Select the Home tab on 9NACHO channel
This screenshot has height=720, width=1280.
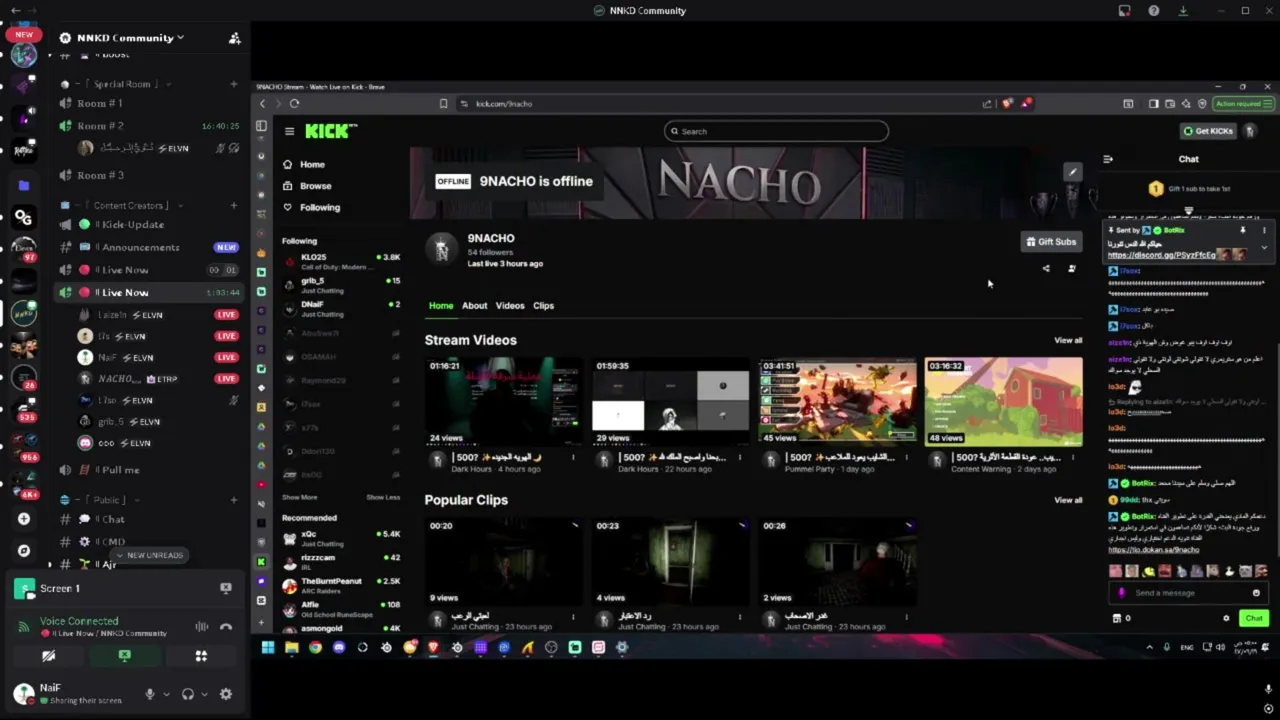tap(441, 306)
